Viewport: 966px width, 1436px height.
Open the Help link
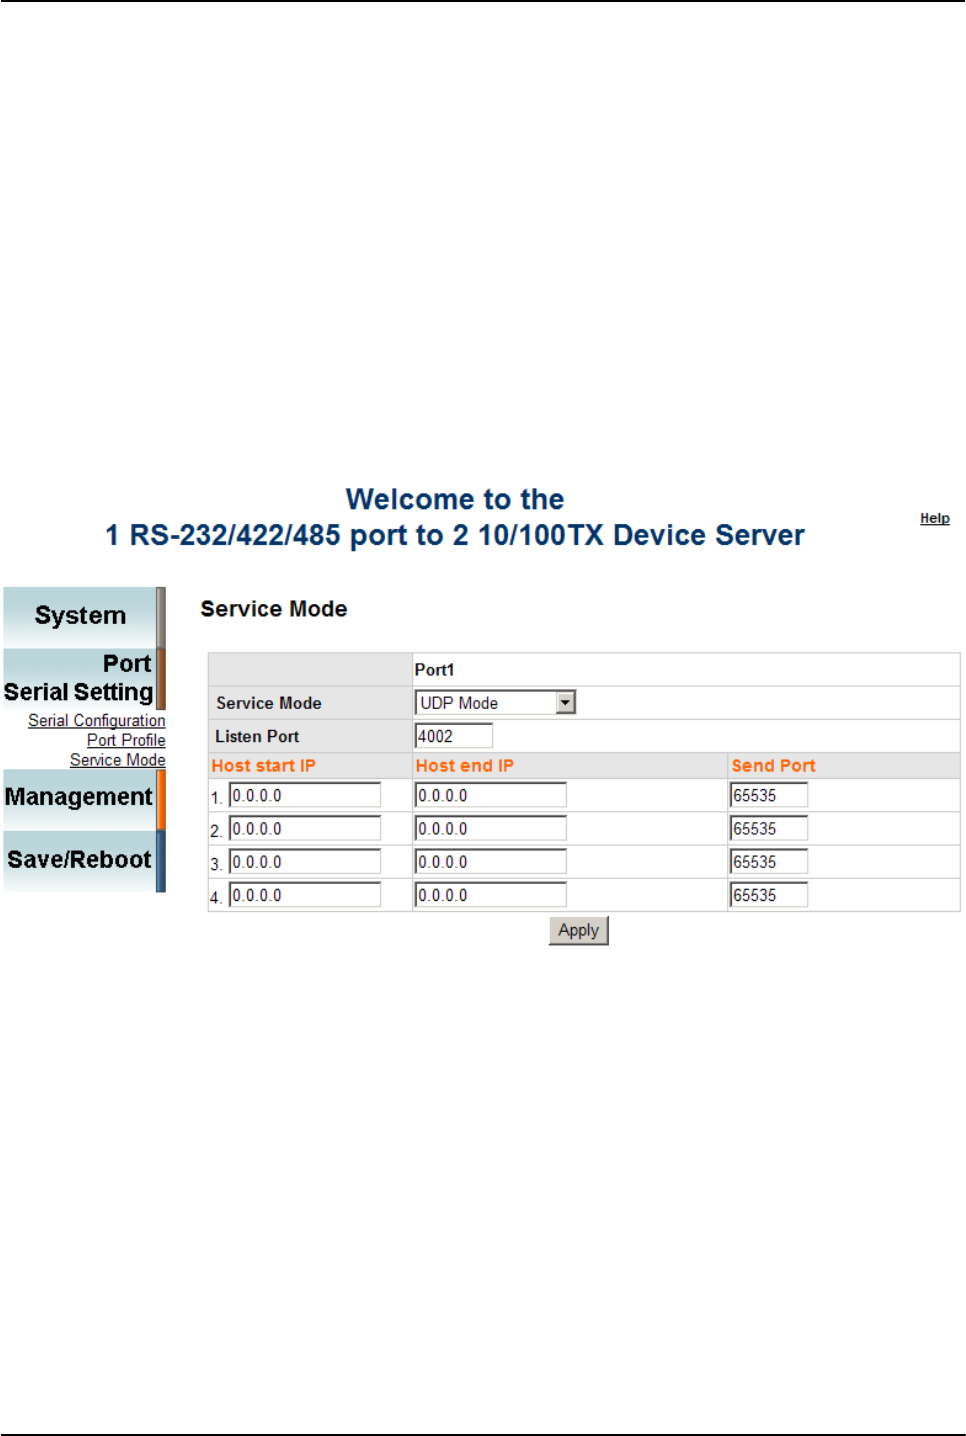tap(934, 518)
